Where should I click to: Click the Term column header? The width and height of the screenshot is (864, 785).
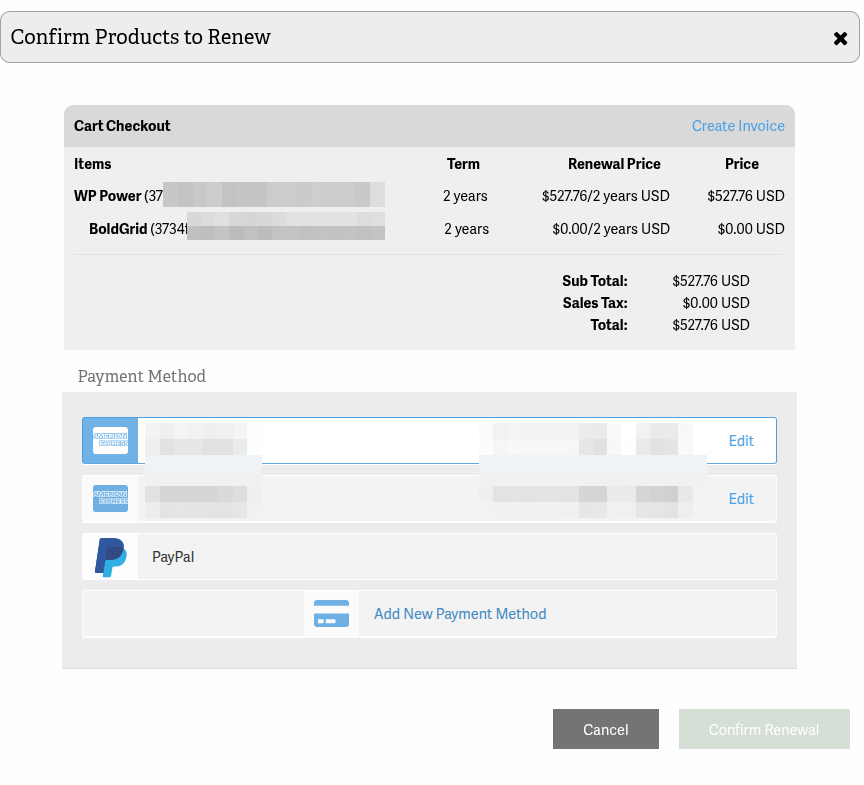(x=463, y=164)
